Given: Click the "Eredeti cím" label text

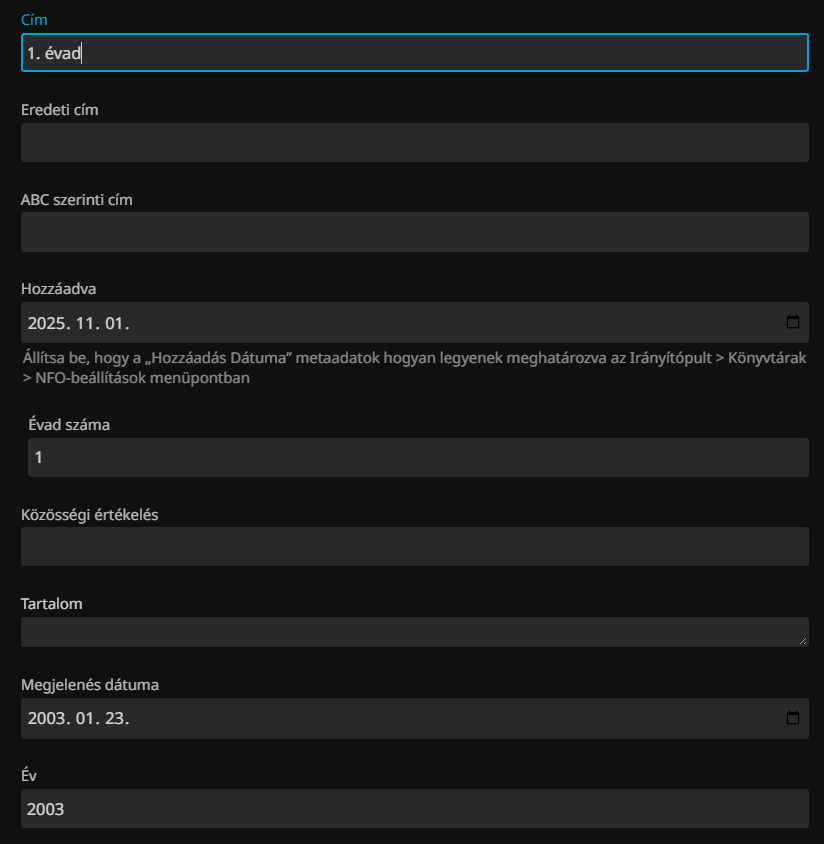Looking at the screenshot, I should tap(59, 110).
